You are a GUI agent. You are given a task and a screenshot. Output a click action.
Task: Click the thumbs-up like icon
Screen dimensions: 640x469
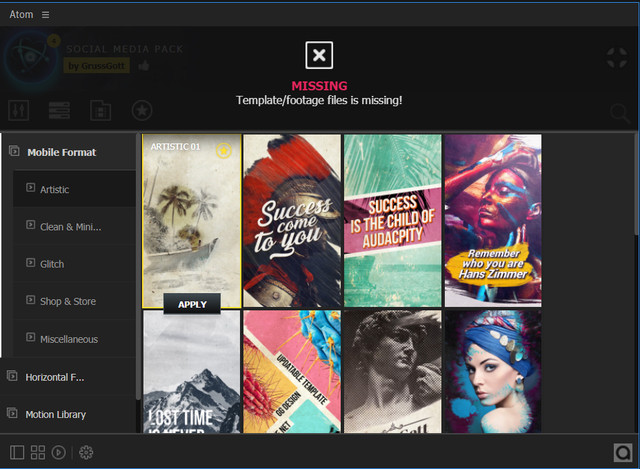coord(144,65)
